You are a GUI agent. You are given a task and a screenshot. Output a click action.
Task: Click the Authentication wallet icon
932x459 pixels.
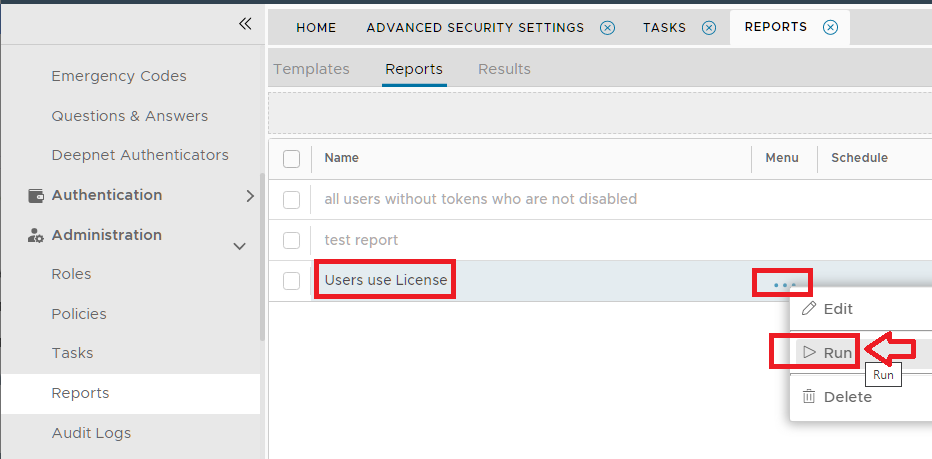coord(36,195)
